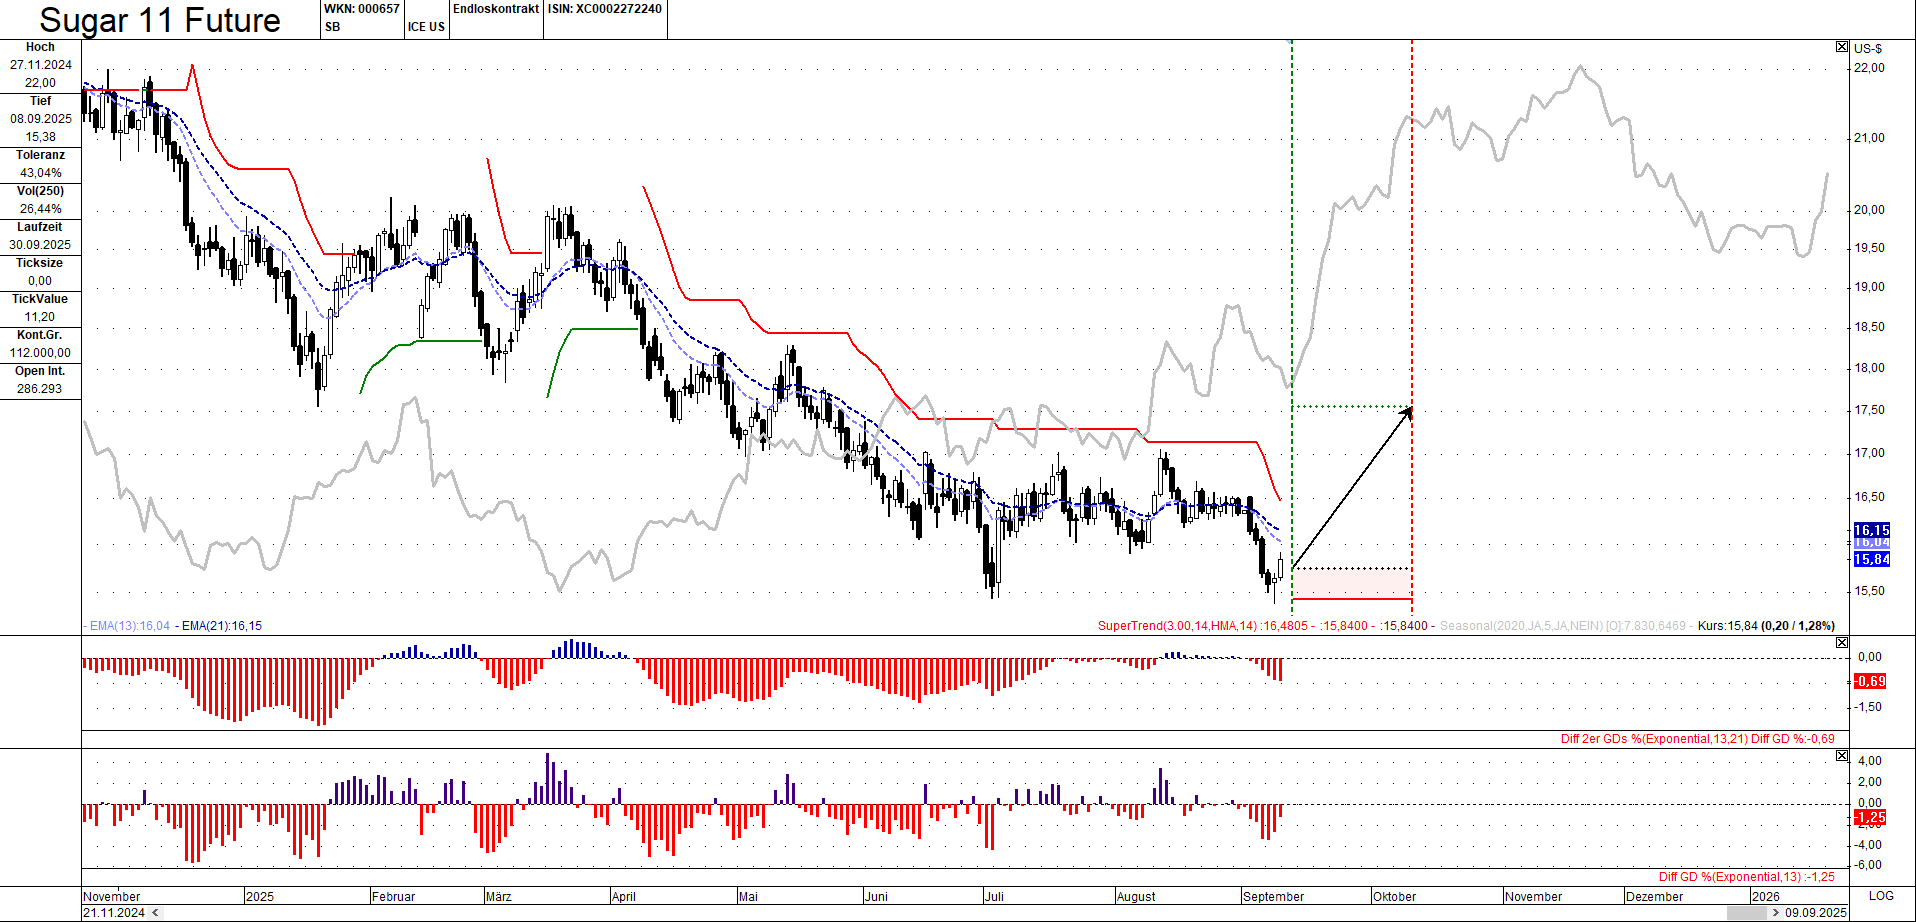The height and width of the screenshot is (922, 1916).
Task: Click left arrow next to start date 21.11.2024
Action: pyautogui.click(x=153, y=913)
